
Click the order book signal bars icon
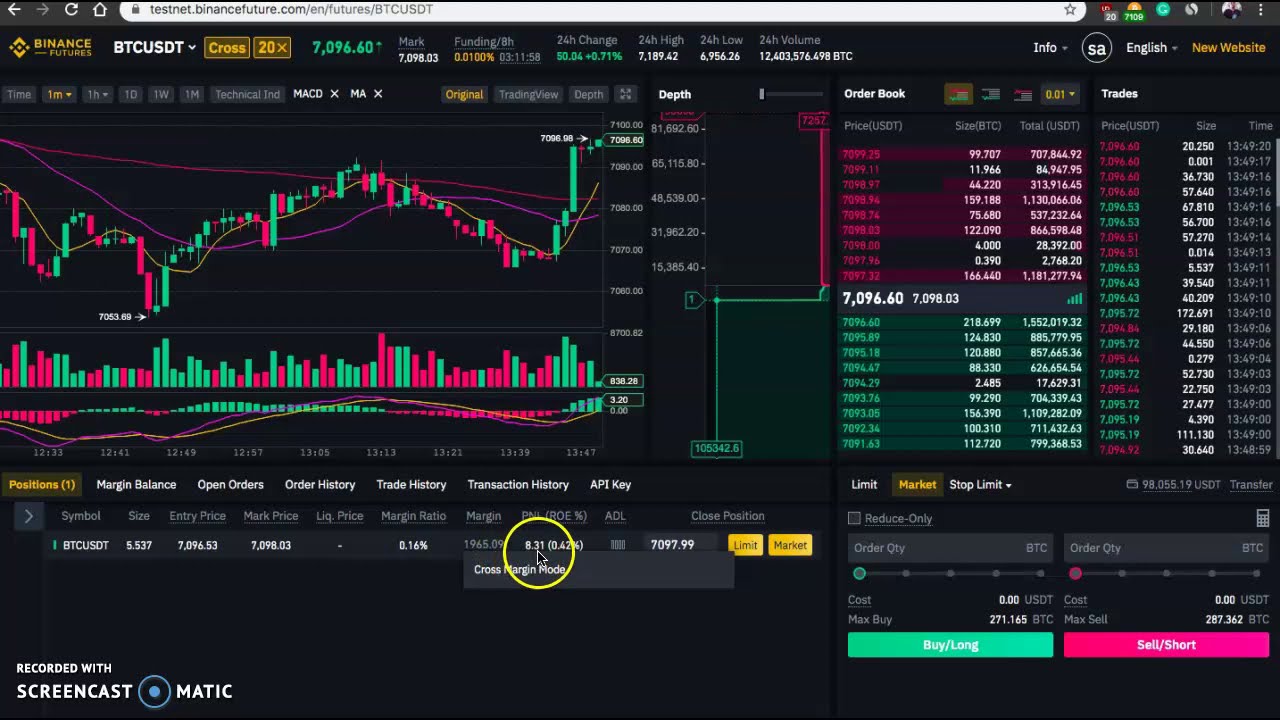coord(1074,299)
